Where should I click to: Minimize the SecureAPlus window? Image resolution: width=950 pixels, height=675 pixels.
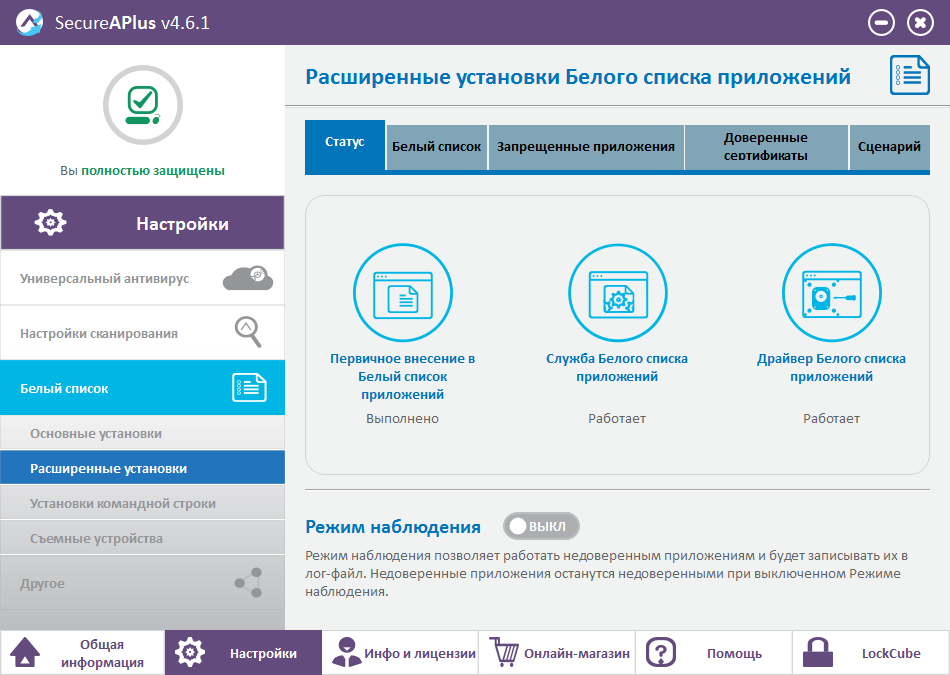[x=881, y=23]
